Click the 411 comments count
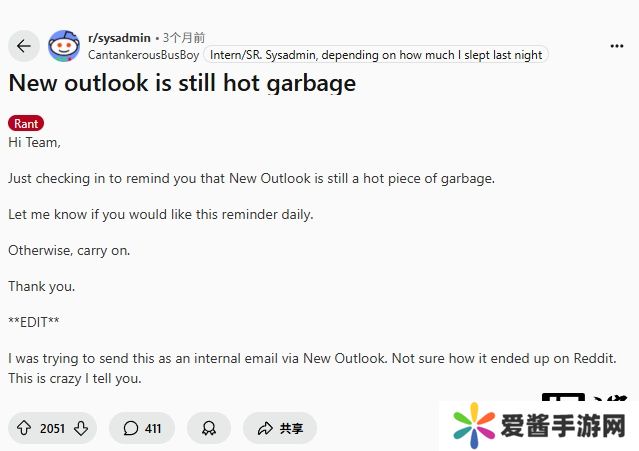 [153, 428]
